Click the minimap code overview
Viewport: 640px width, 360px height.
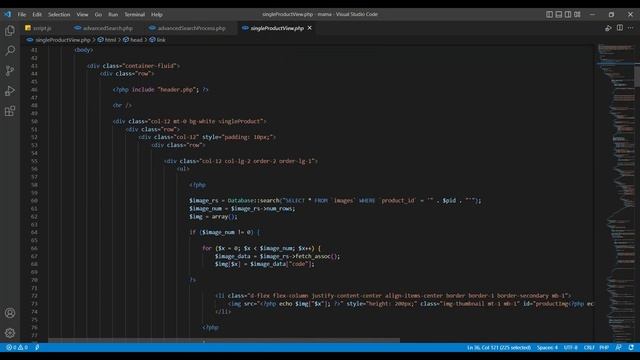pos(616,192)
